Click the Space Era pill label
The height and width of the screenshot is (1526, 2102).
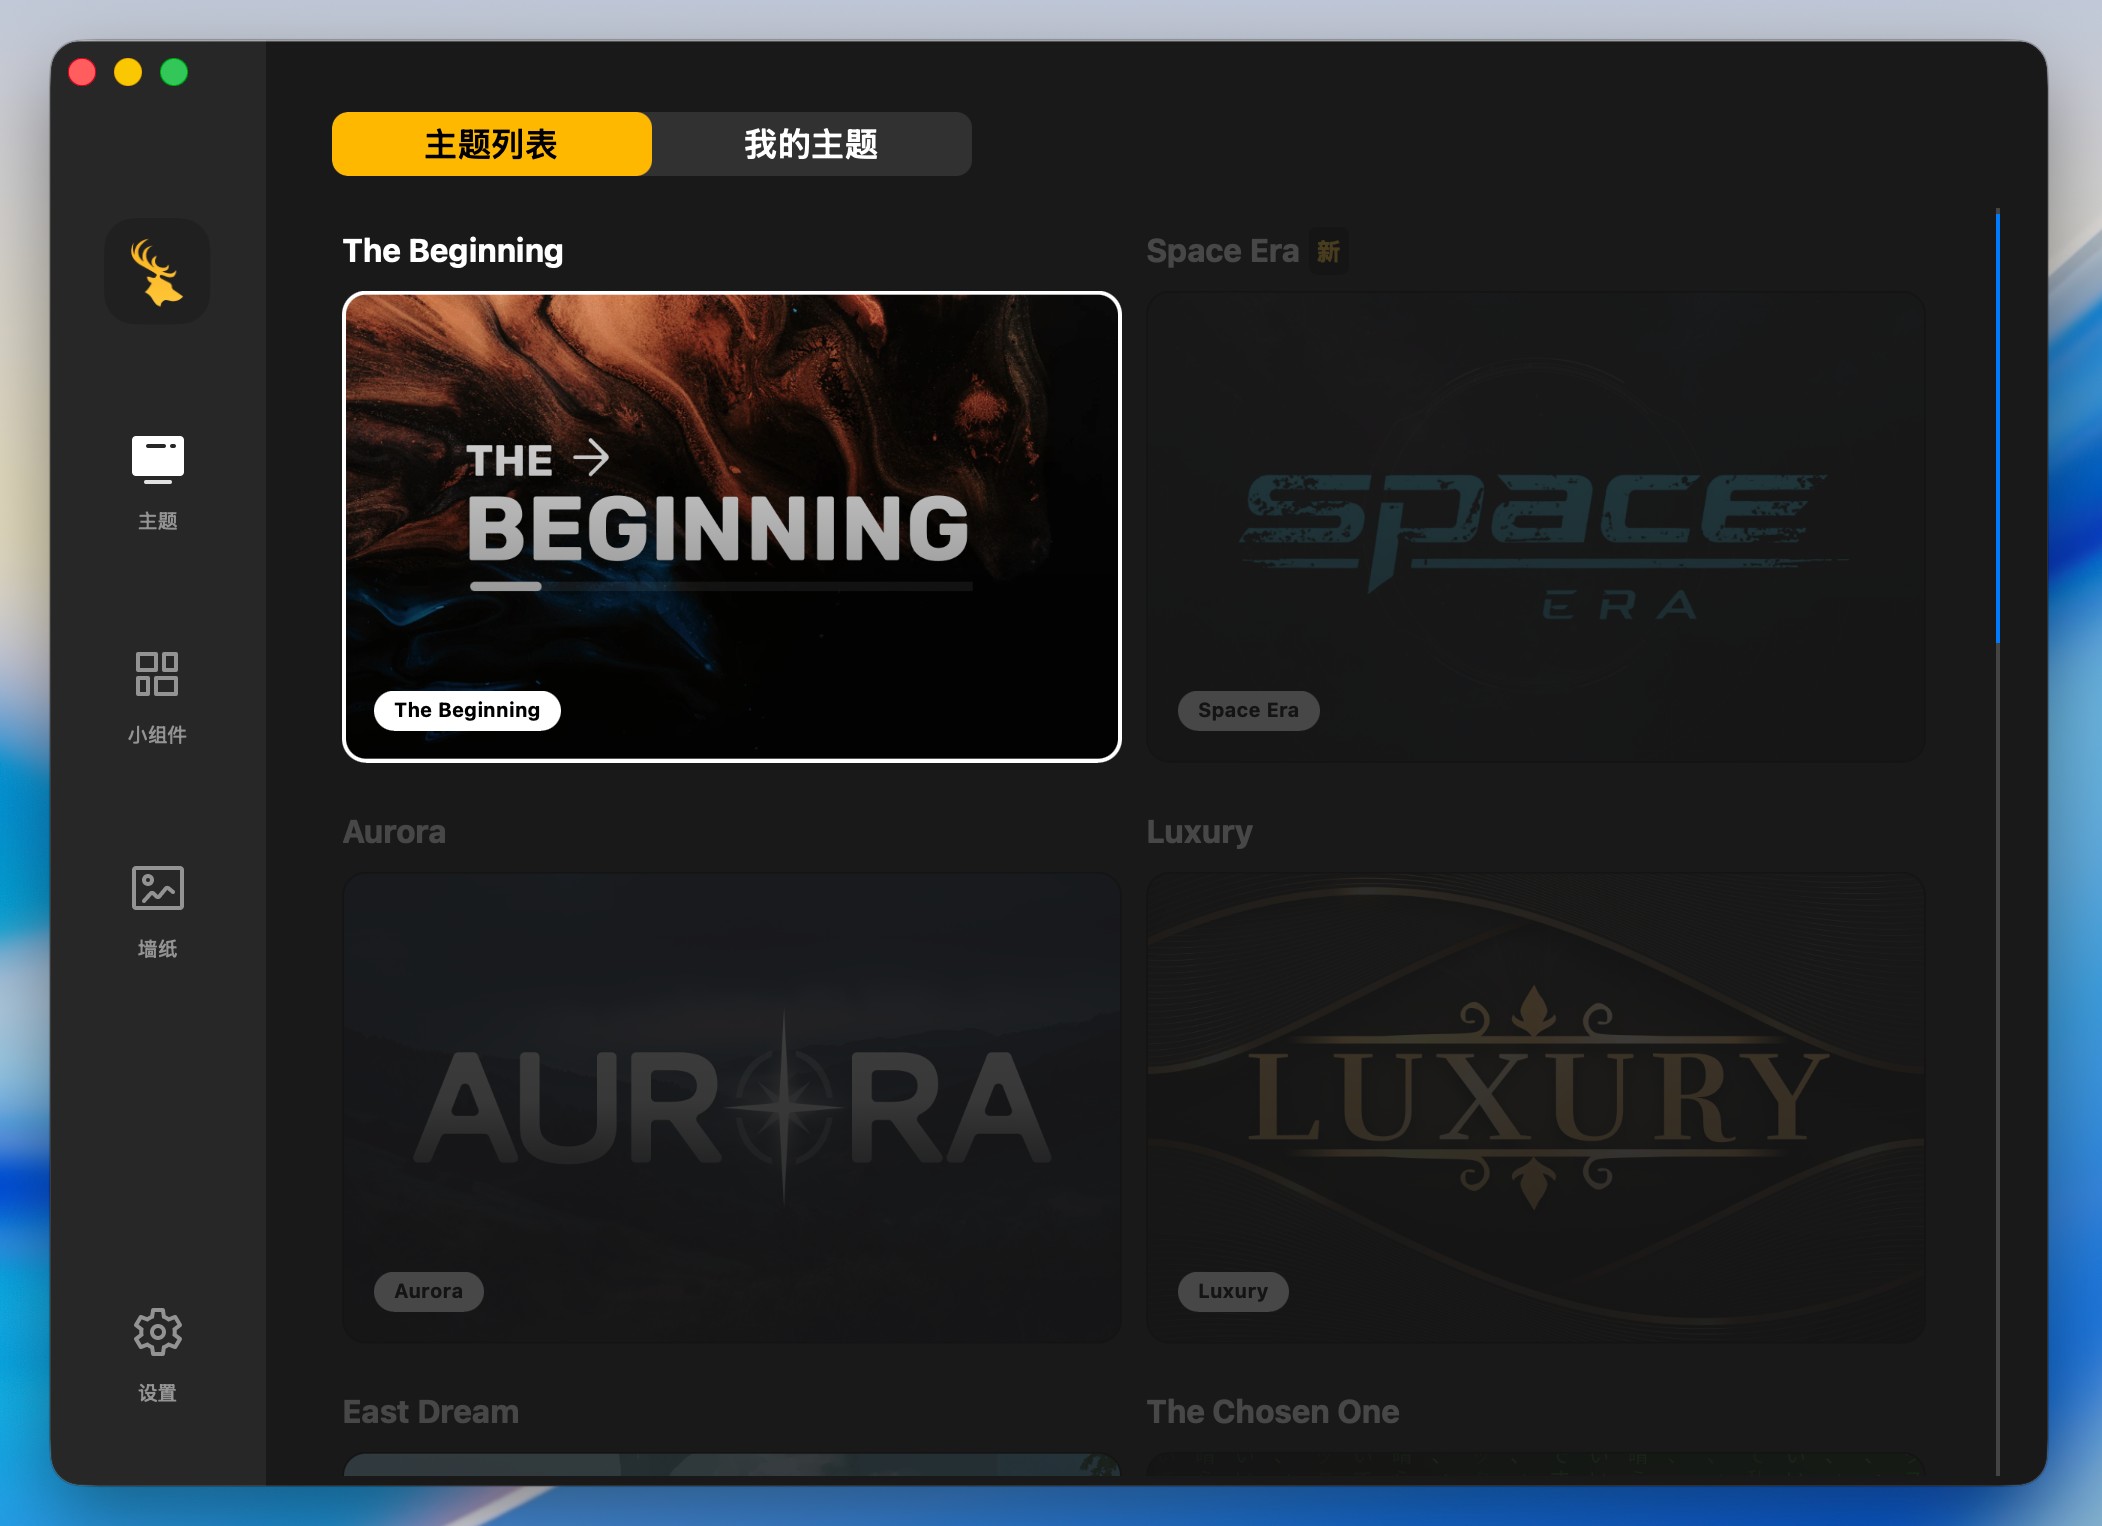[1247, 710]
